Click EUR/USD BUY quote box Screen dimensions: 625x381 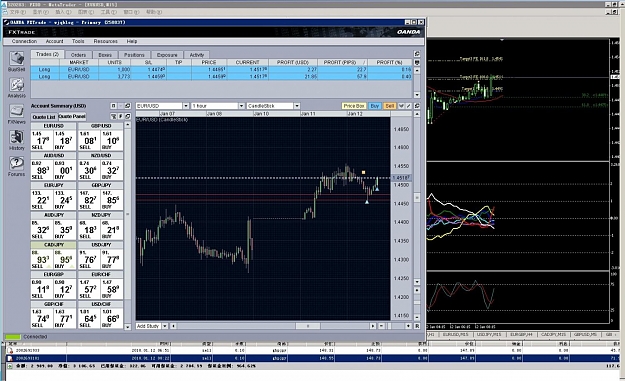coord(65,140)
